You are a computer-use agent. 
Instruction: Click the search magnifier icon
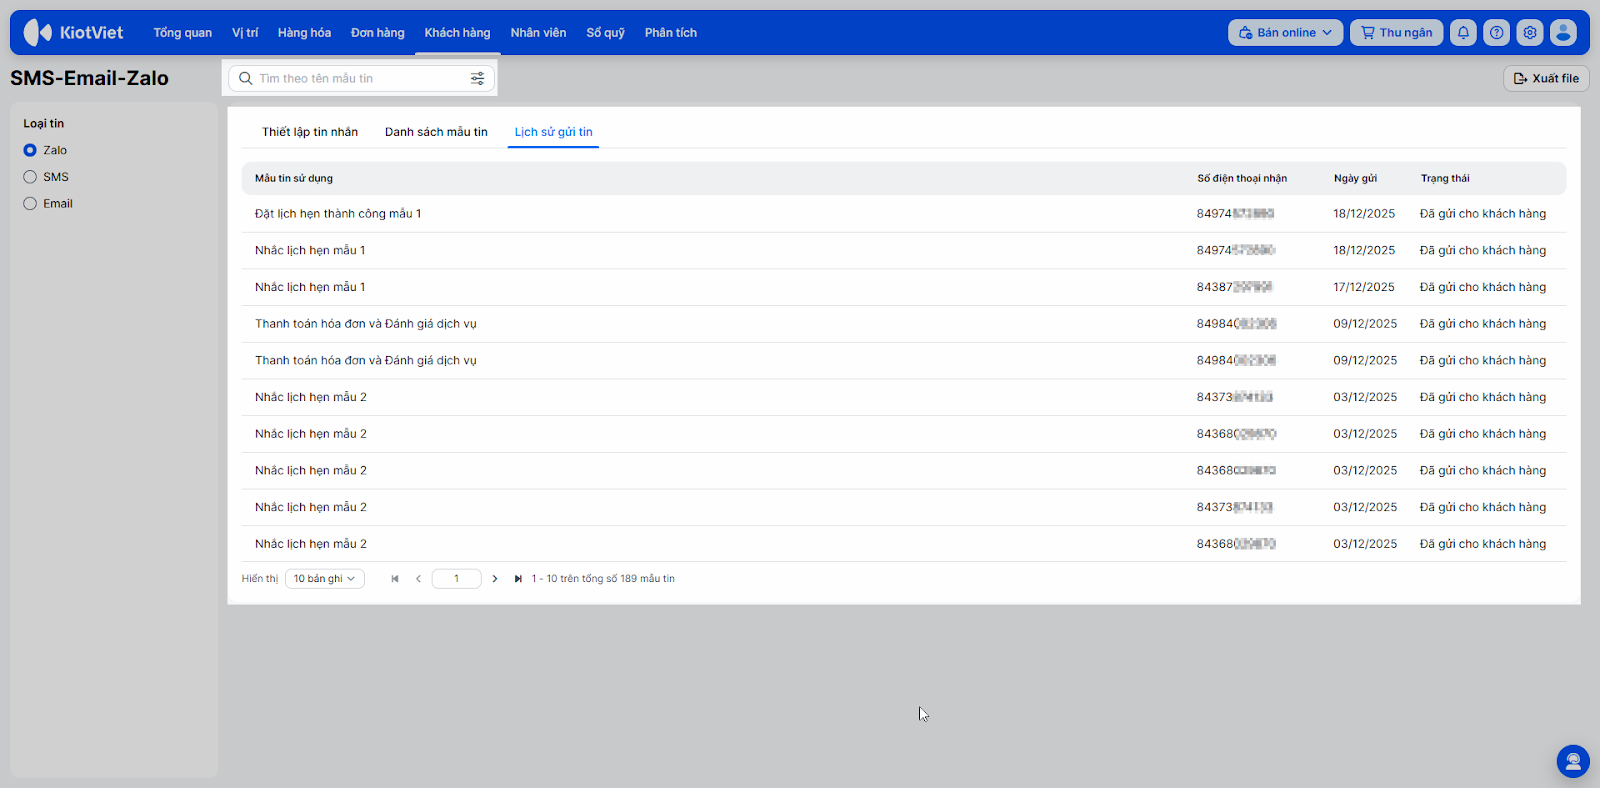tap(246, 78)
